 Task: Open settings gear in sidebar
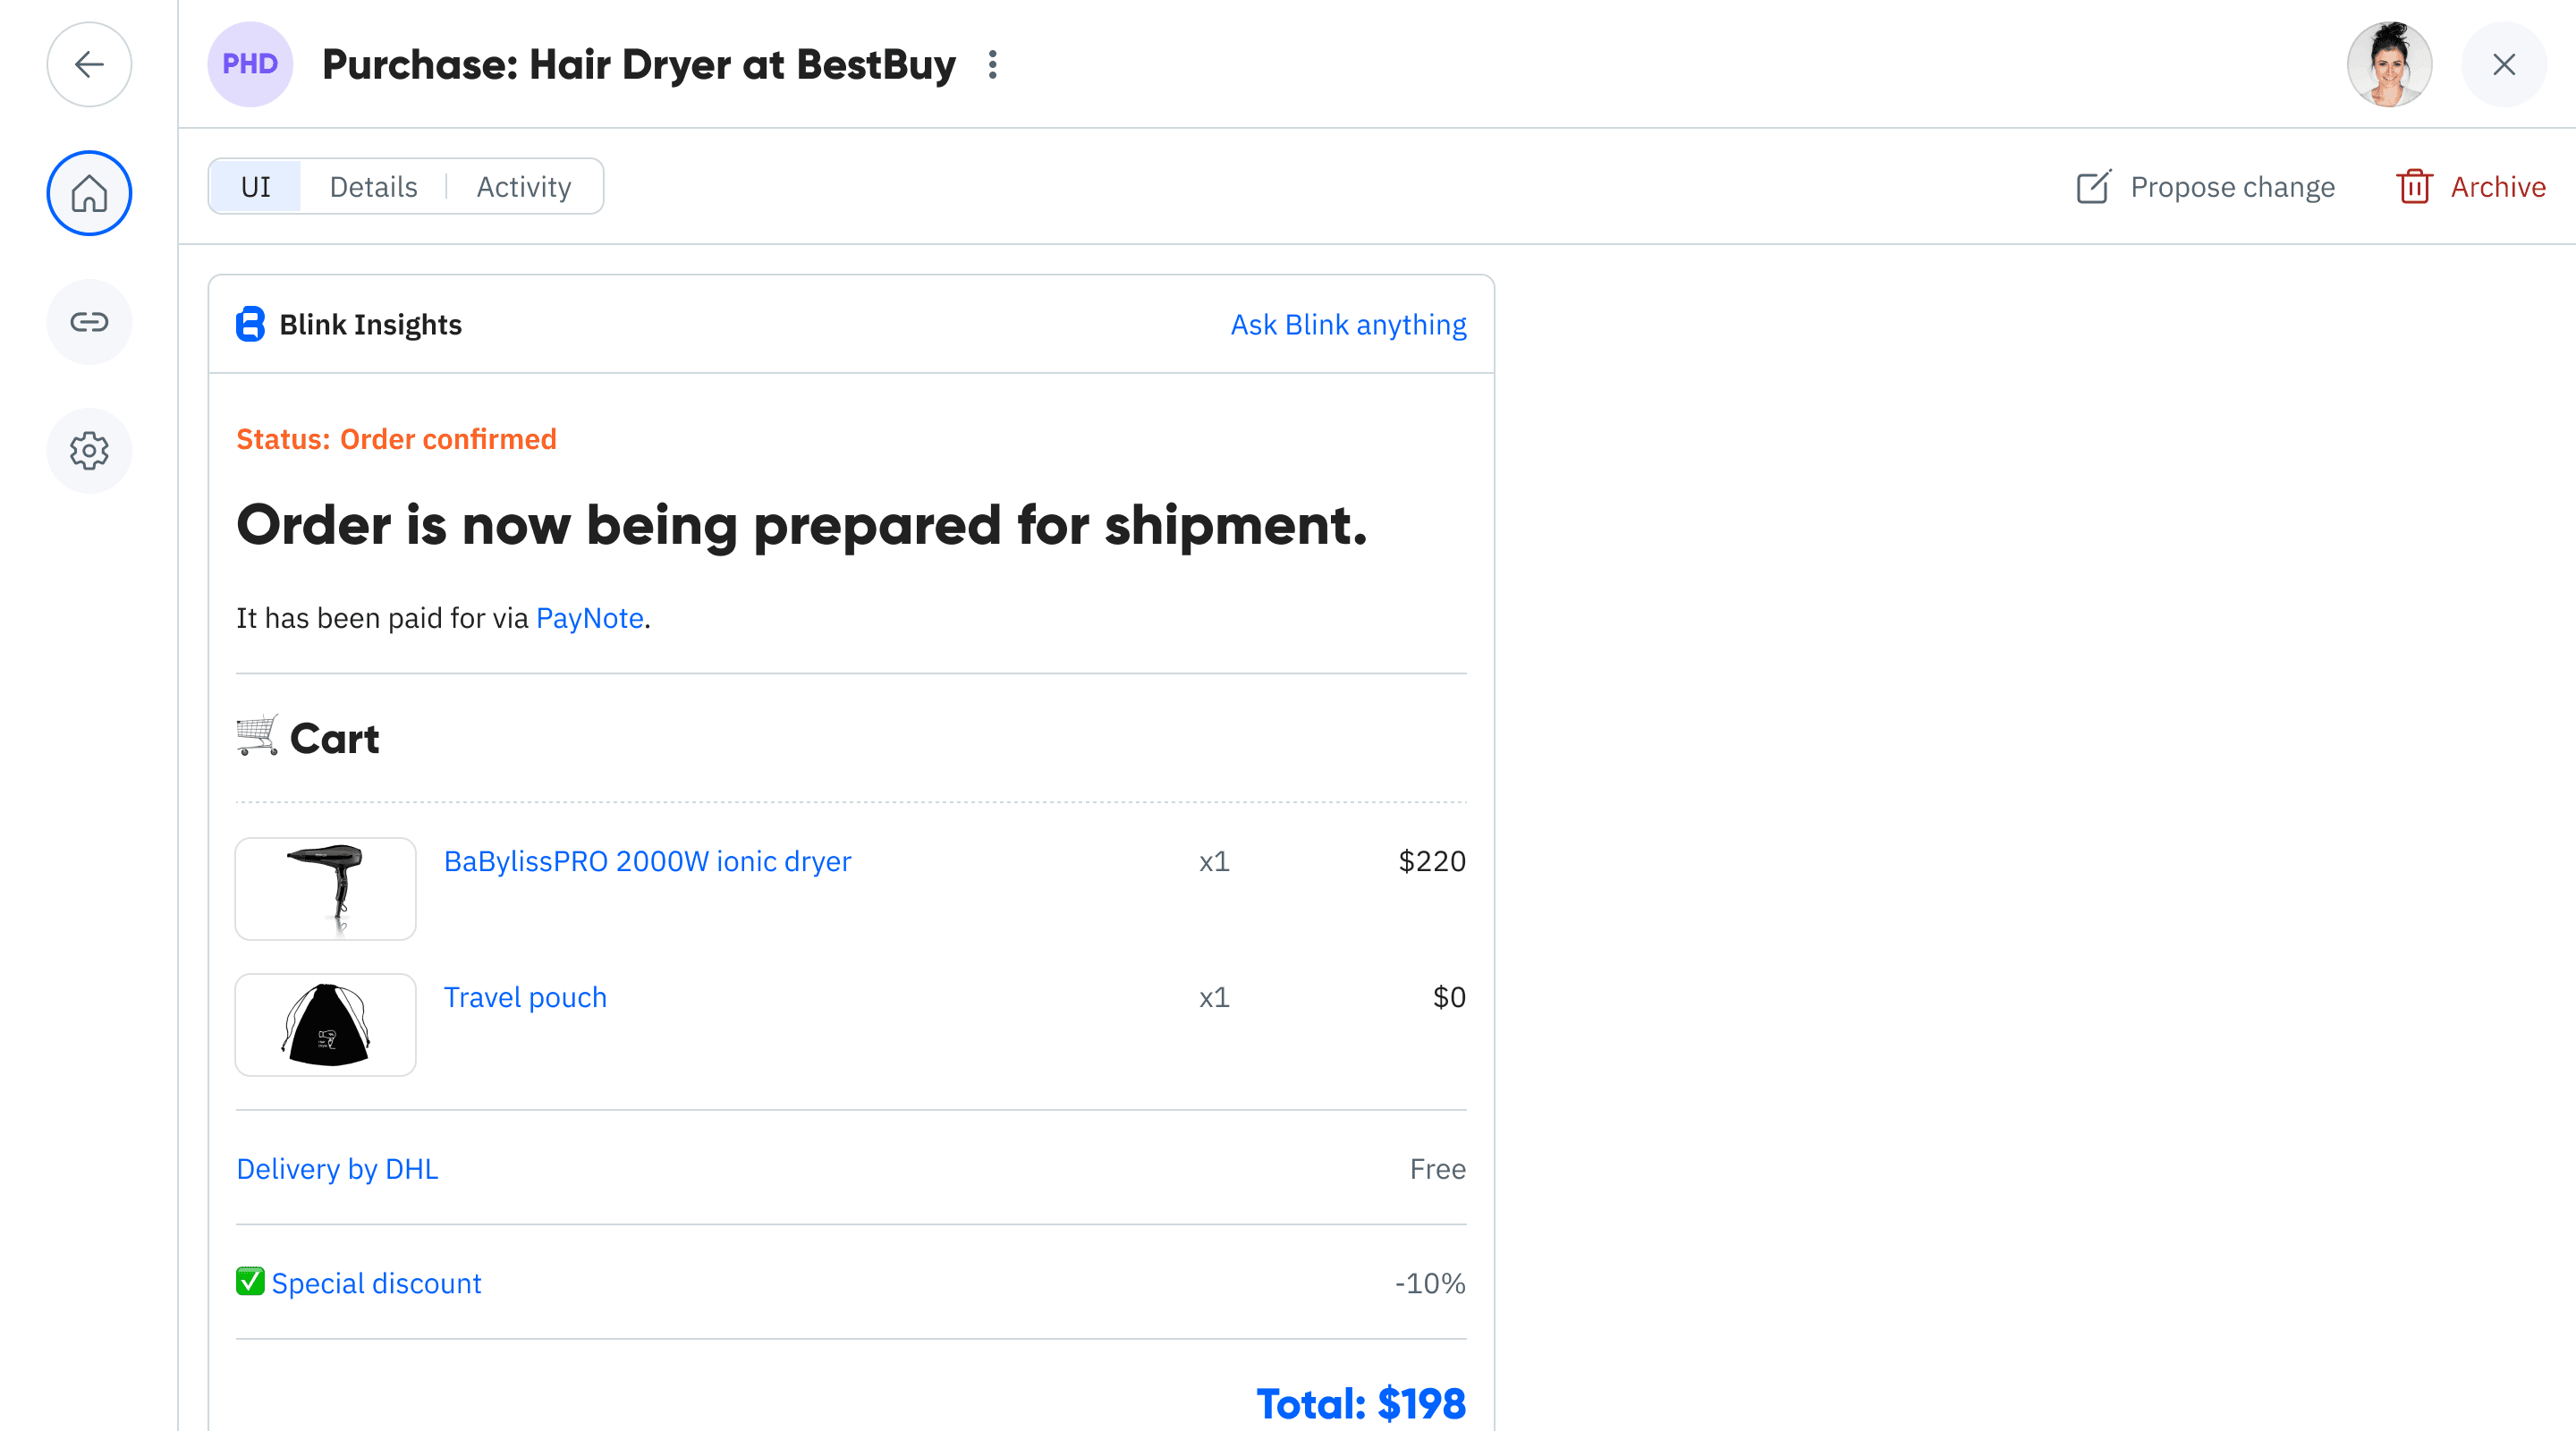point(89,451)
